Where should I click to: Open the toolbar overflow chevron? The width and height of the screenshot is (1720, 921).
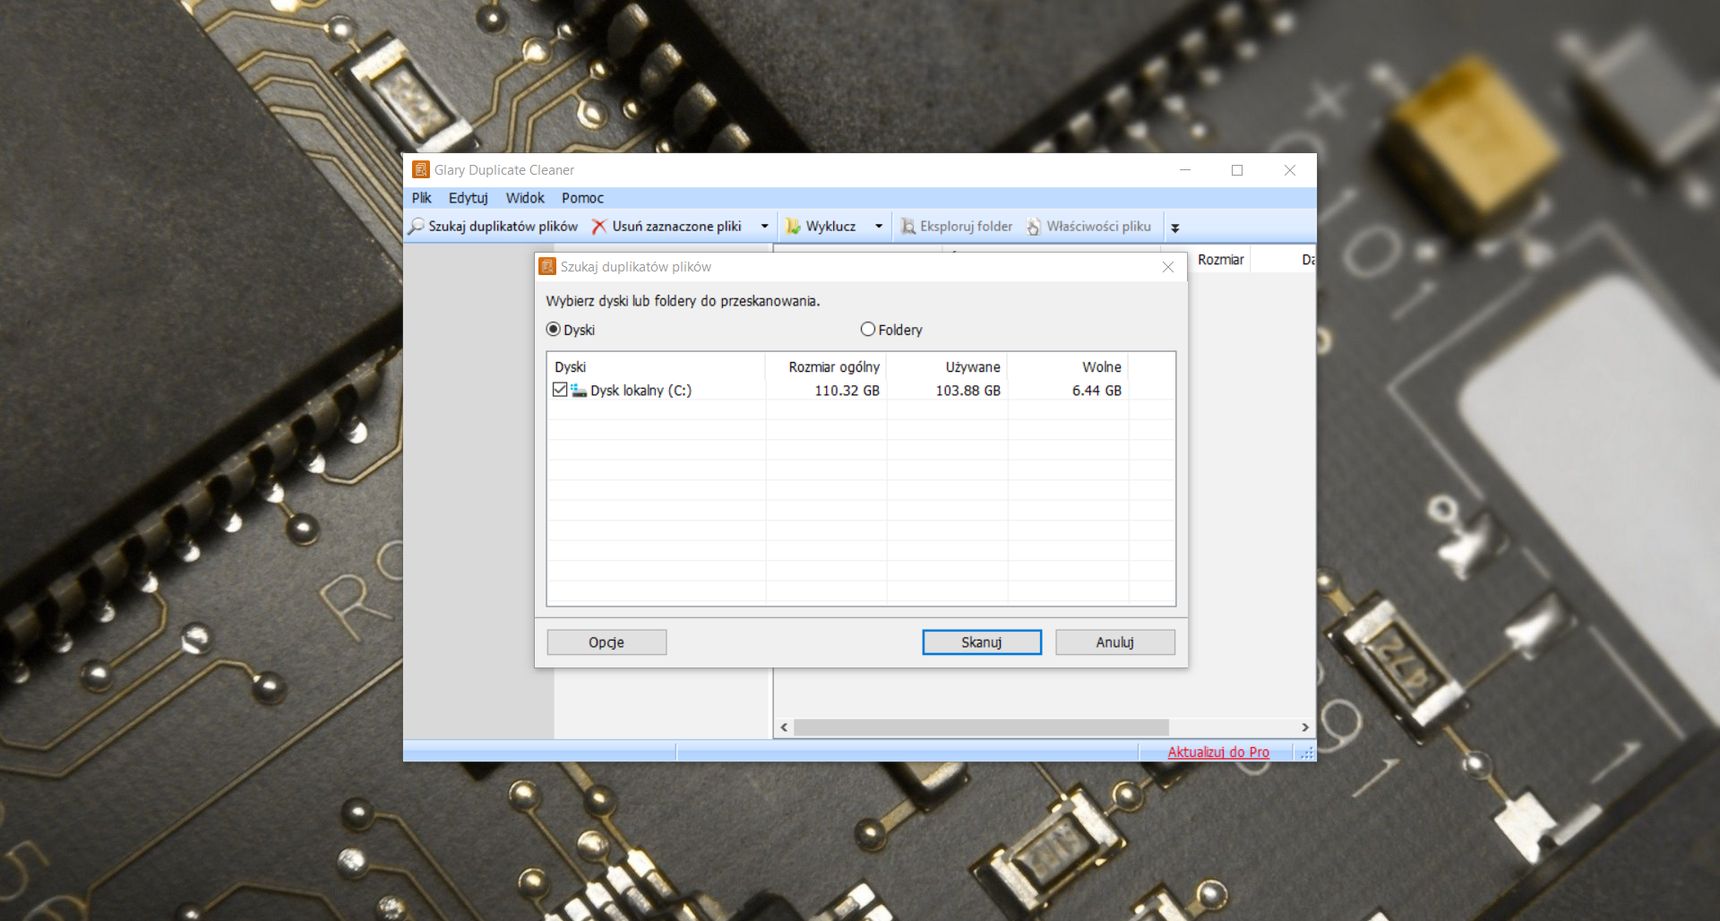[1175, 228]
